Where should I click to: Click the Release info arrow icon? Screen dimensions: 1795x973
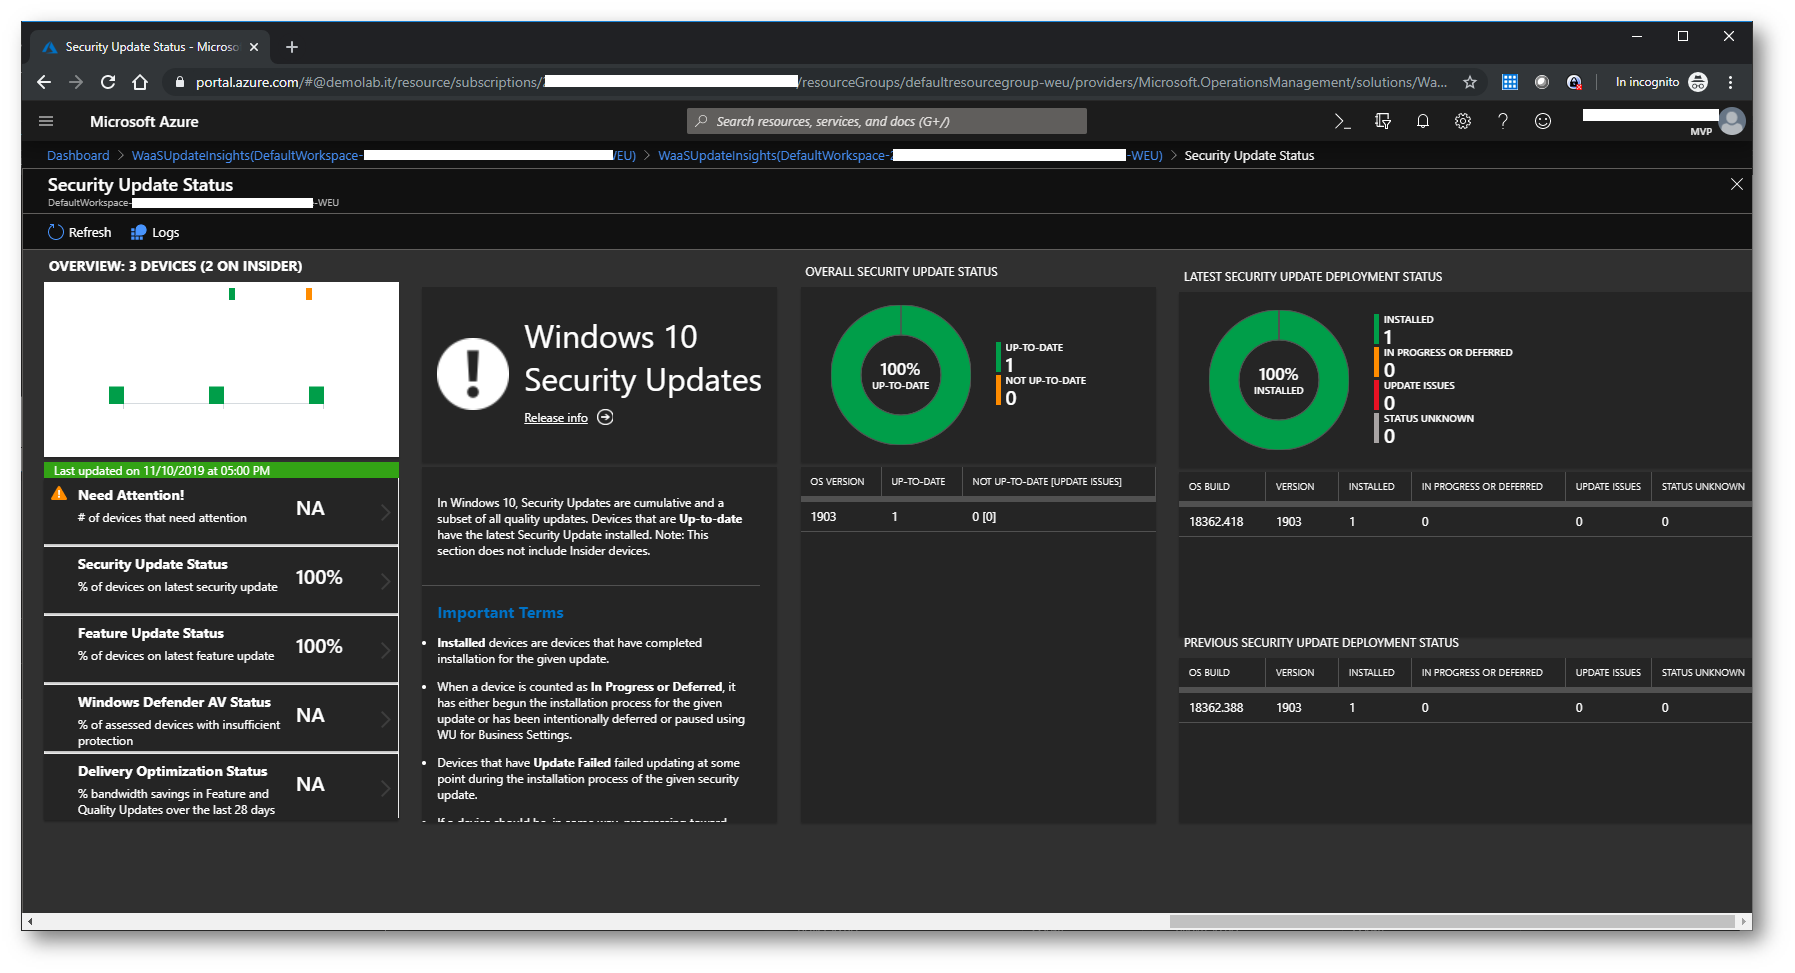(605, 417)
